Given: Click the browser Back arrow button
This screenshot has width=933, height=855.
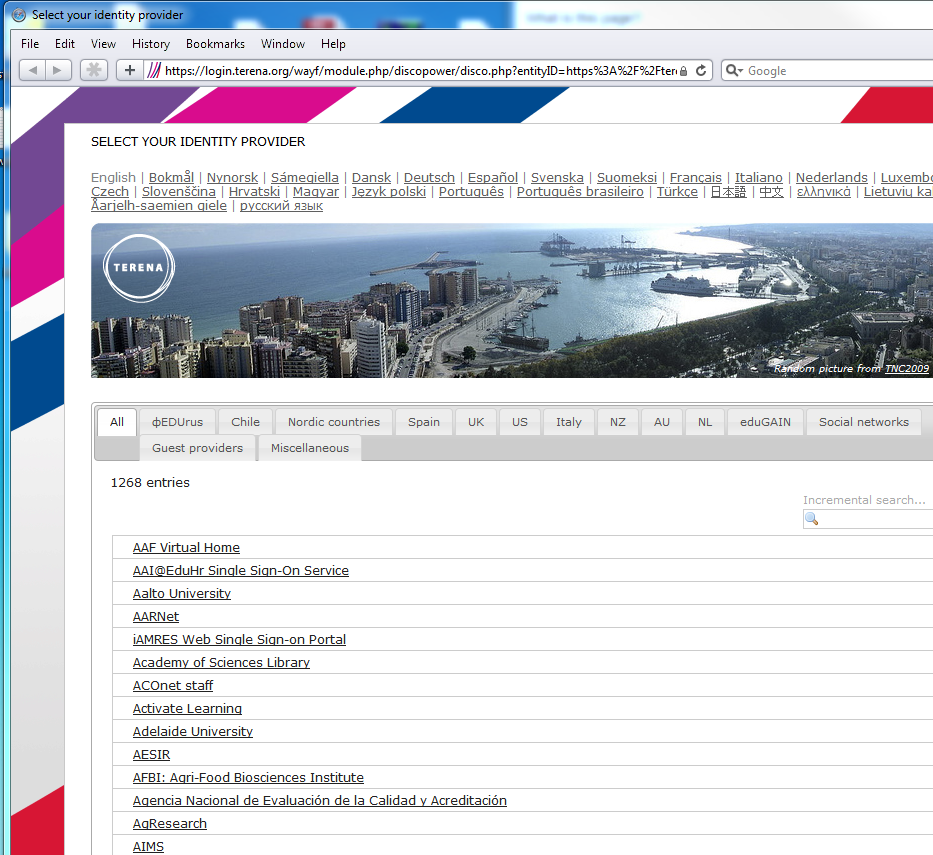Looking at the screenshot, I should coord(32,70).
